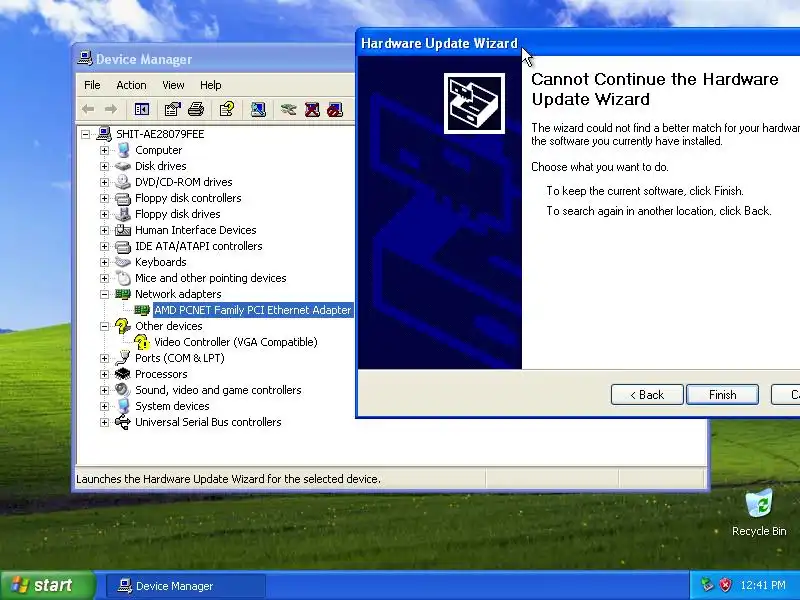Expand the Ports (COM & LPT) node
Screen dimensions: 800x600
[104, 358]
